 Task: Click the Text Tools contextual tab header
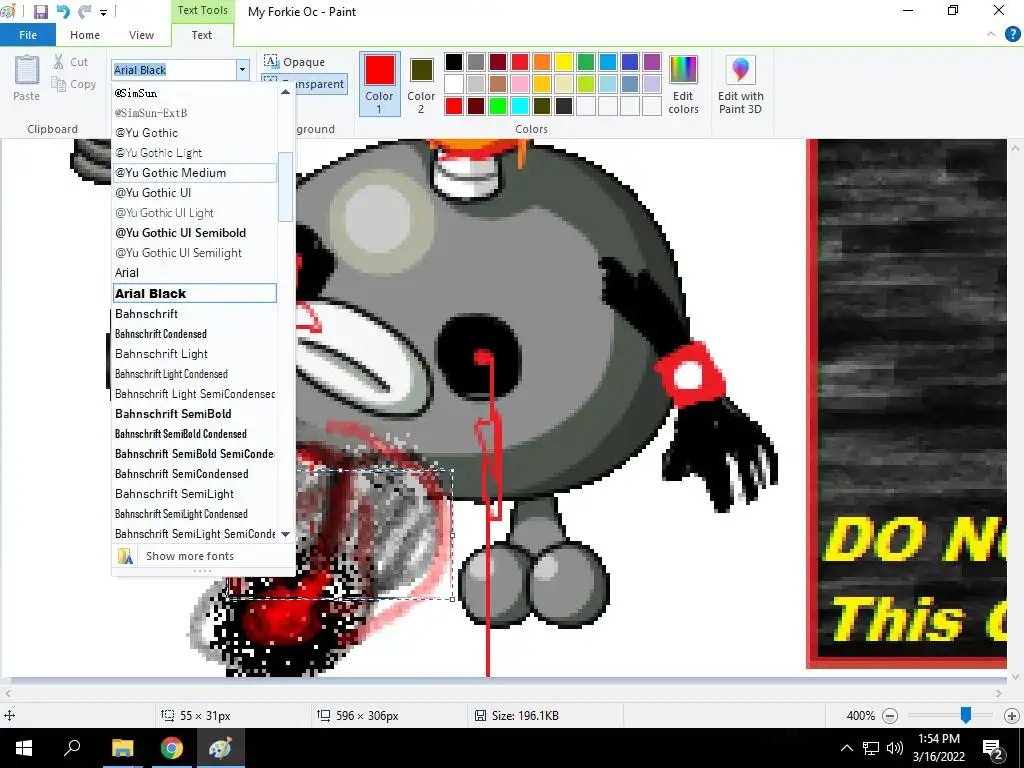202,10
